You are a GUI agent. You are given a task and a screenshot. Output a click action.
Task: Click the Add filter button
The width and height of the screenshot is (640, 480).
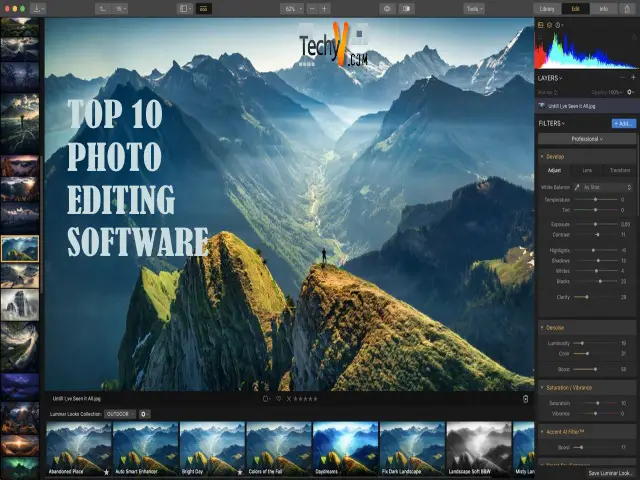point(624,123)
